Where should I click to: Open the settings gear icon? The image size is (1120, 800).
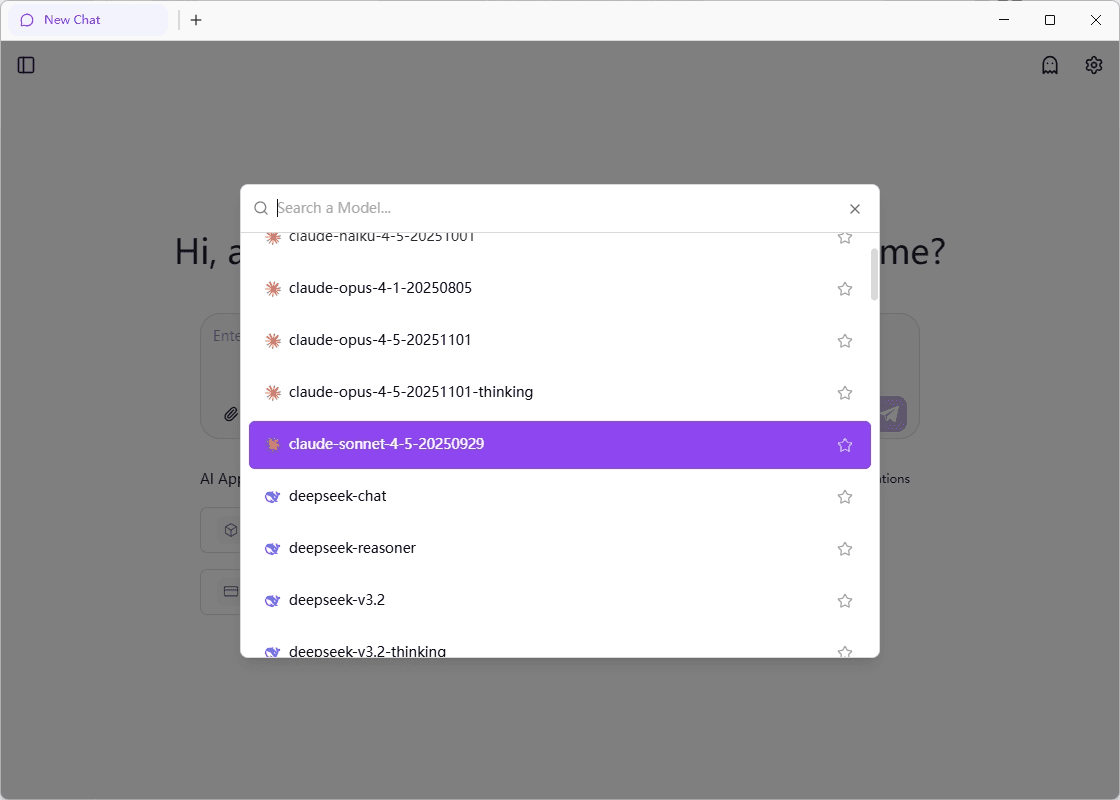(1093, 64)
